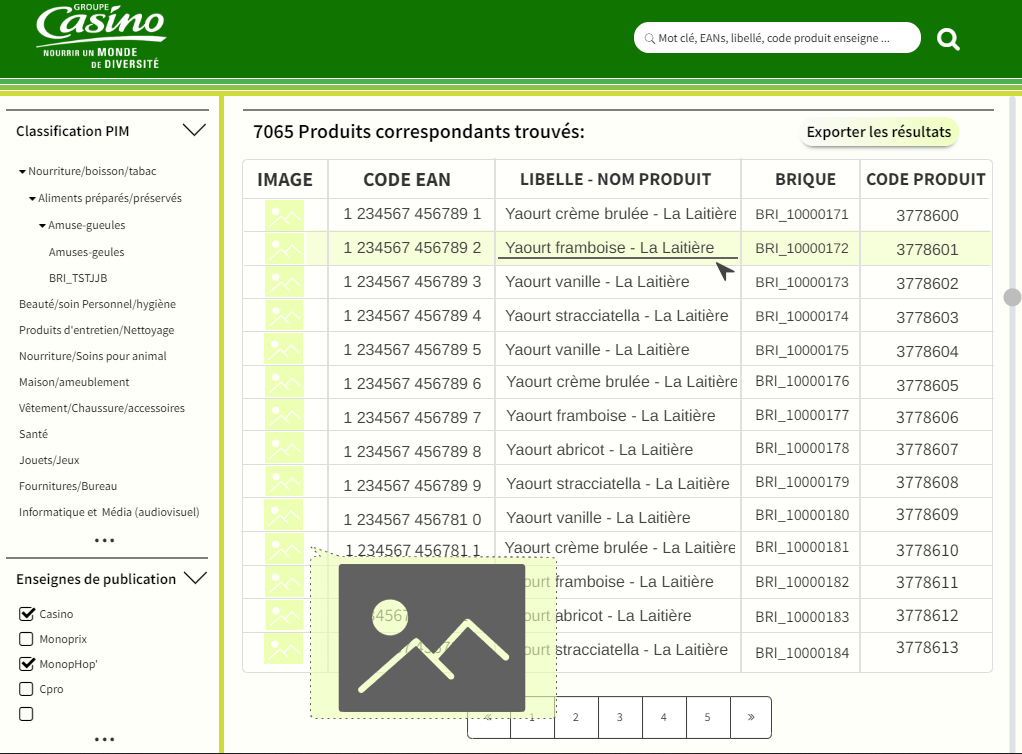1022x754 pixels.
Task: Open image thumbnail for product 3778601
Action: click(284, 249)
